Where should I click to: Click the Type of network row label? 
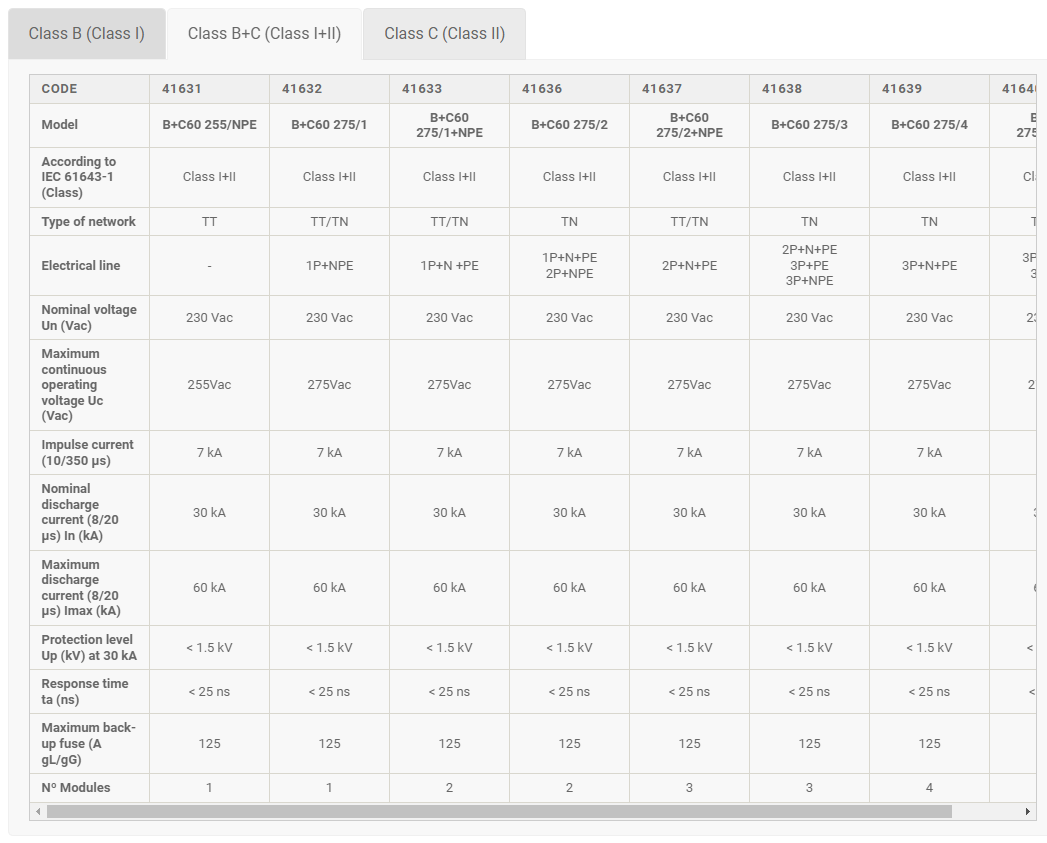point(88,222)
